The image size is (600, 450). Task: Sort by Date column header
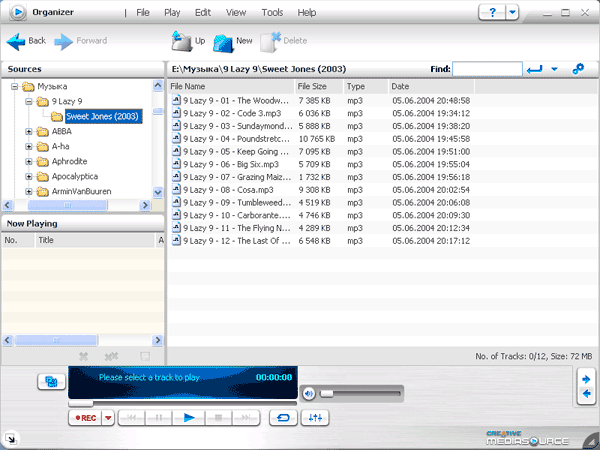pos(431,86)
